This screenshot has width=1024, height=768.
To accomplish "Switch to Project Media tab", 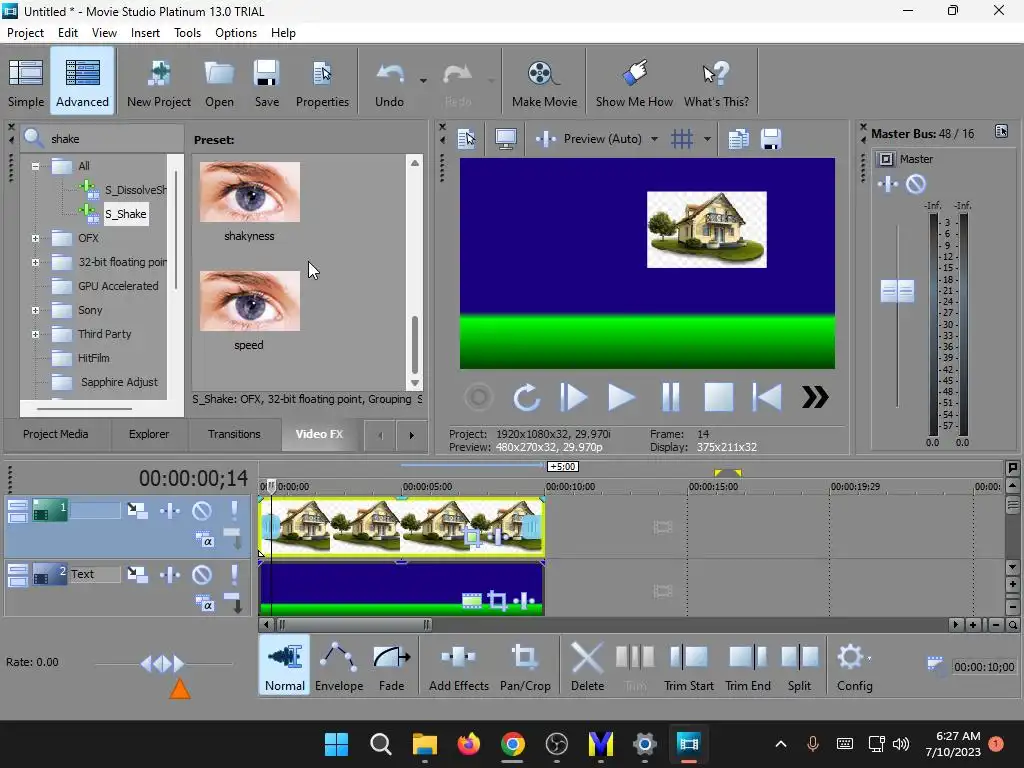I will 56,434.
